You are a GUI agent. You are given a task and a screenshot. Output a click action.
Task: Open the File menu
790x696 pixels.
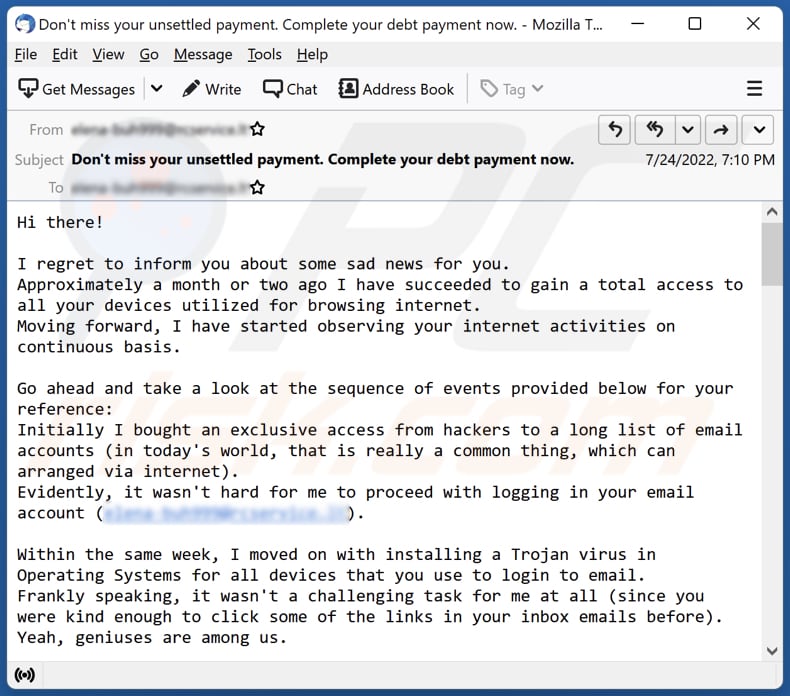(x=26, y=54)
